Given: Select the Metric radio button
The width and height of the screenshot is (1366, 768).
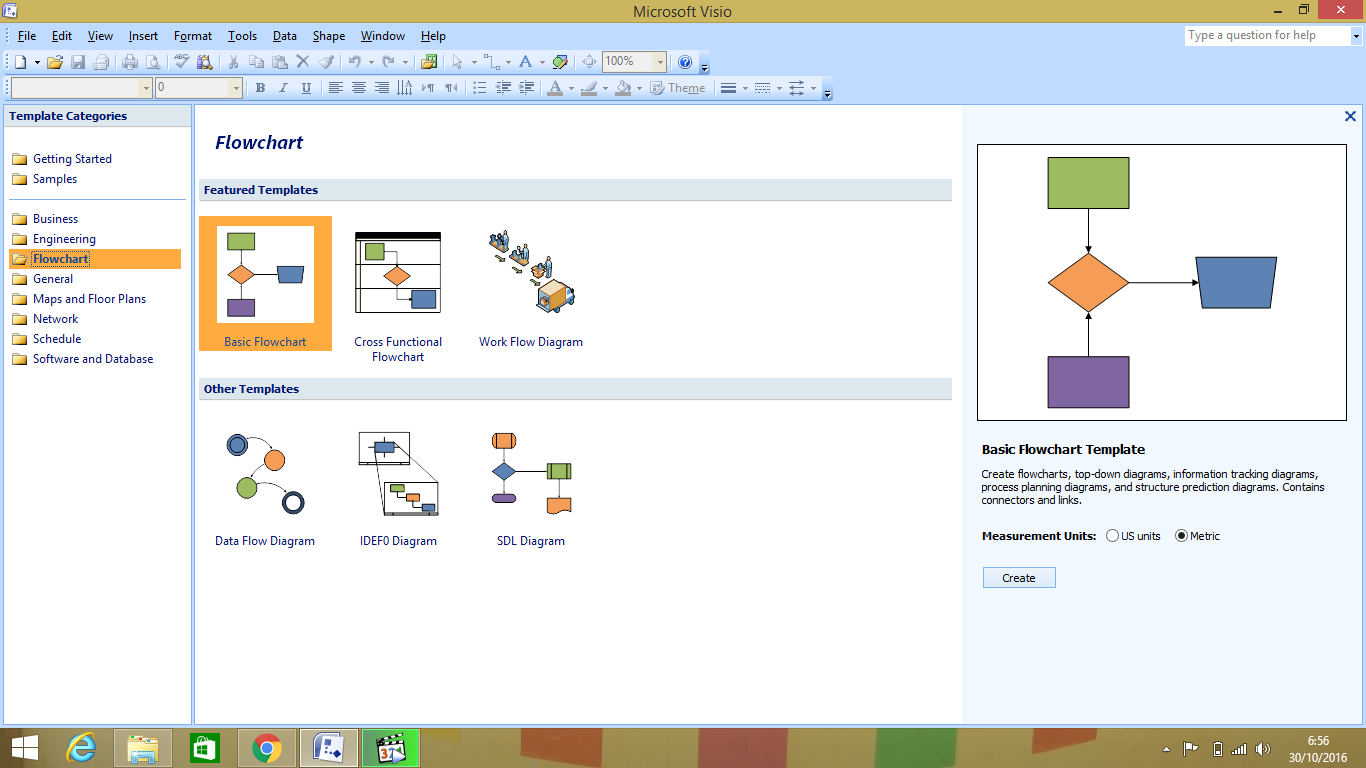Looking at the screenshot, I should (x=1181, y=536).
